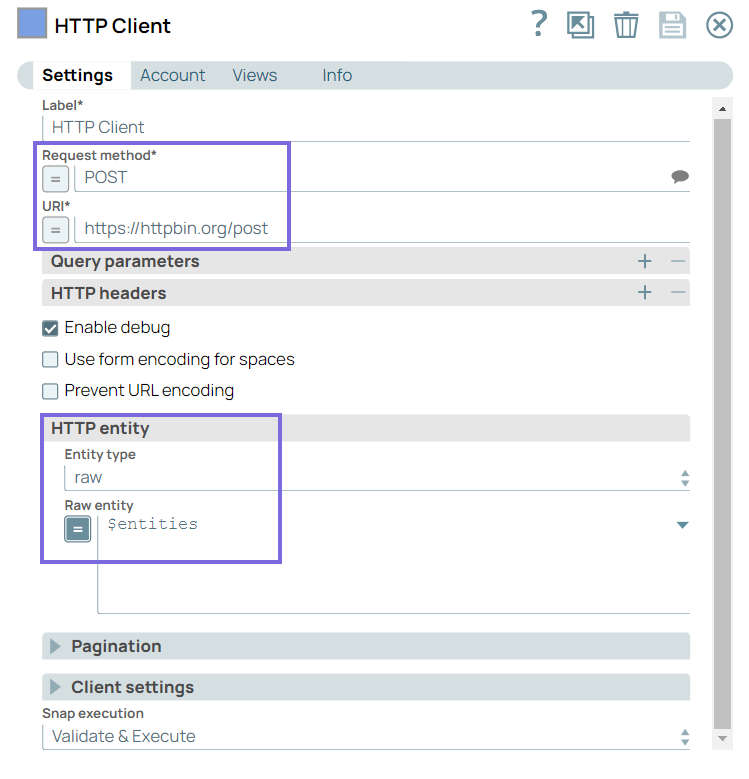The height and width of the screenshot is (779, 749).
Task: Toggle expression button for Request method
Action: (x=56, y=179)
